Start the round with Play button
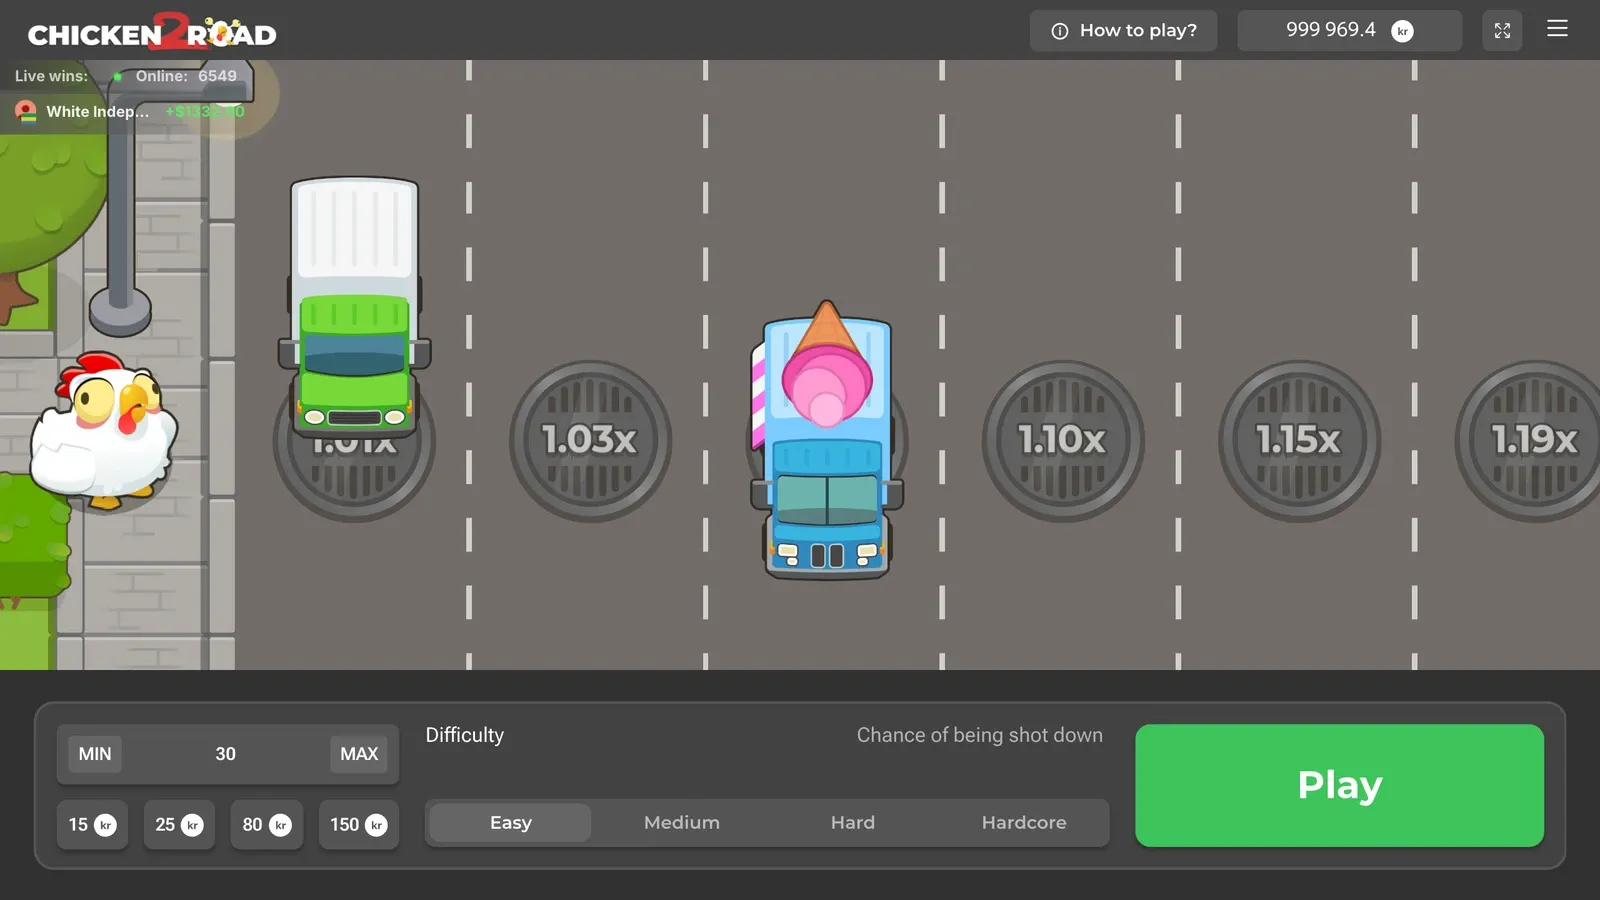 coord(1339,785)
